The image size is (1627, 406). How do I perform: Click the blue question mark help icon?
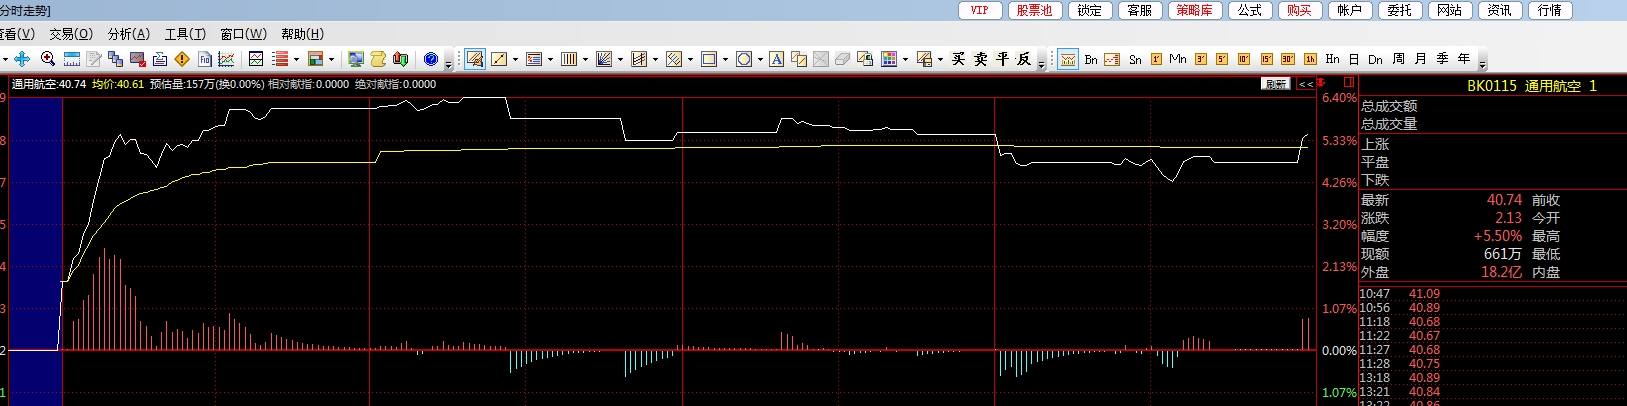click(431, 60)
